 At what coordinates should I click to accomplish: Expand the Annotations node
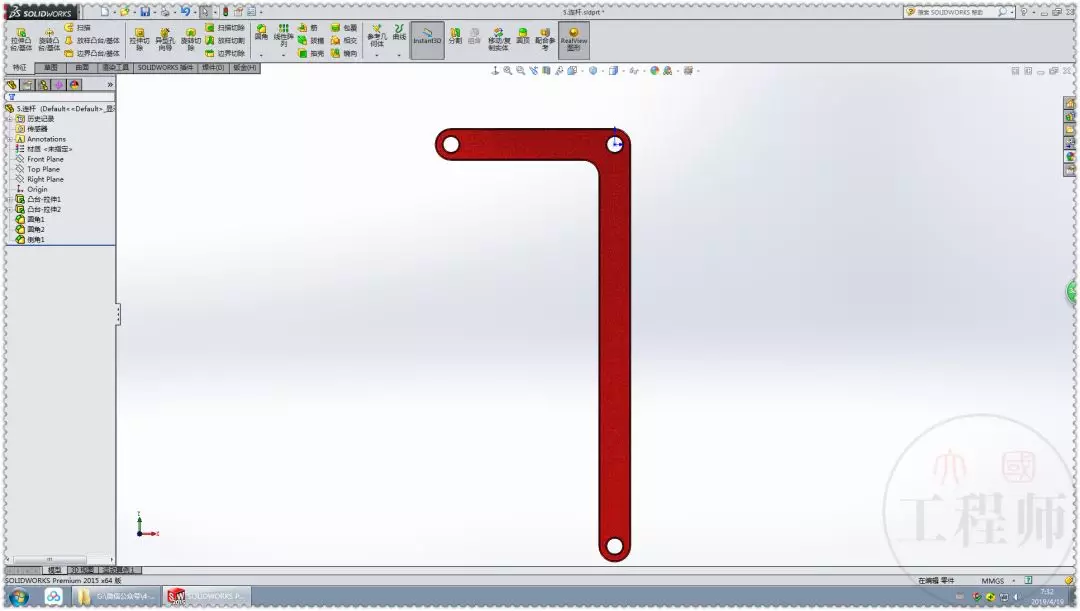pyautogui.click(x=10, y=139)
